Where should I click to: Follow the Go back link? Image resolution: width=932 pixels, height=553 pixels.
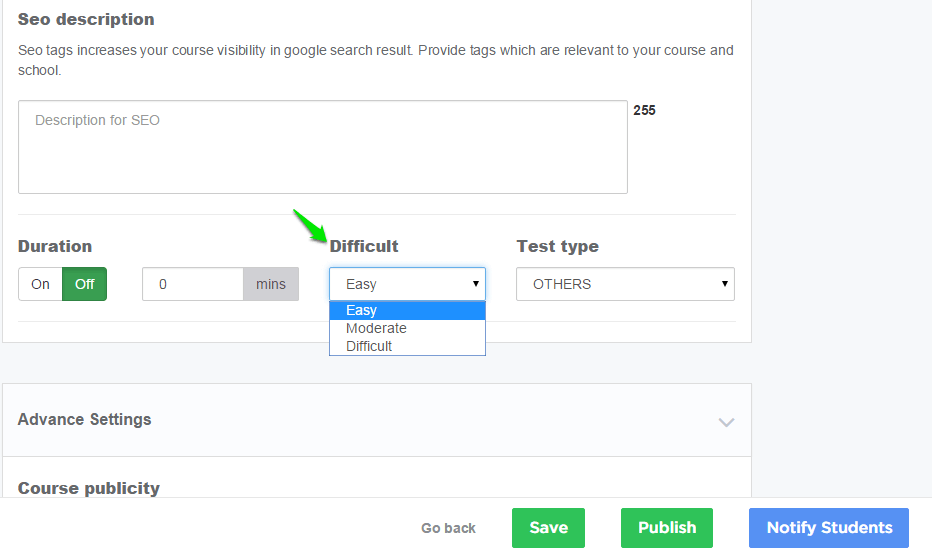point(448,528)
